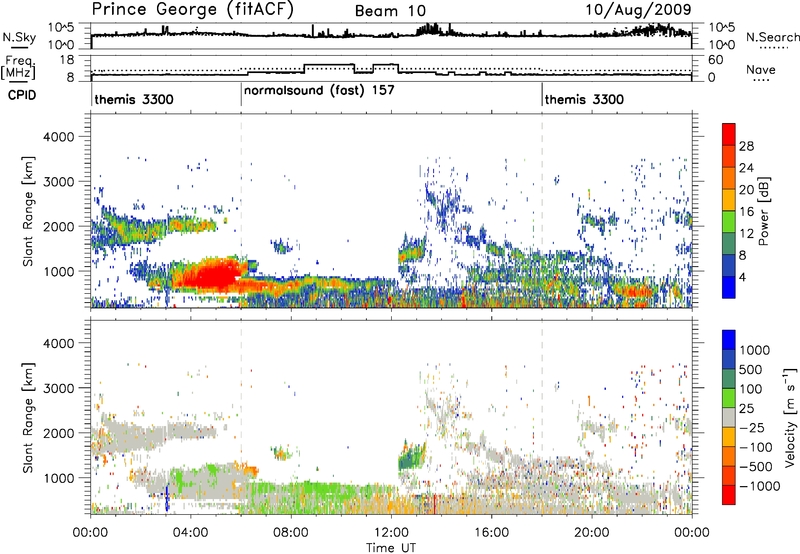This screenshot has width=800, height=554.
Task: Click the "1000" tick on the power panel
Action: 59,271
